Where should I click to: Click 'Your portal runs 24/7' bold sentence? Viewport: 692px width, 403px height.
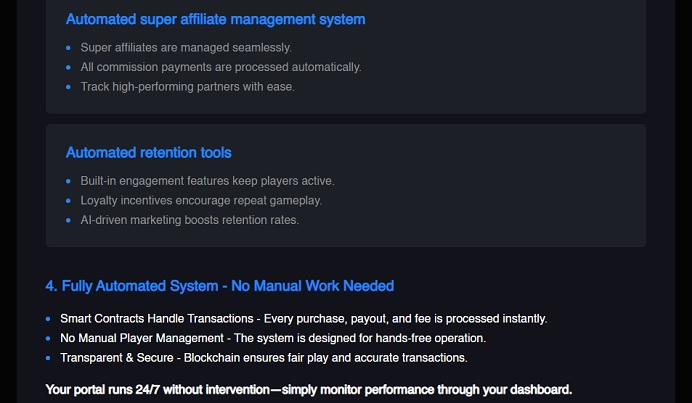[x=308, y=390]
